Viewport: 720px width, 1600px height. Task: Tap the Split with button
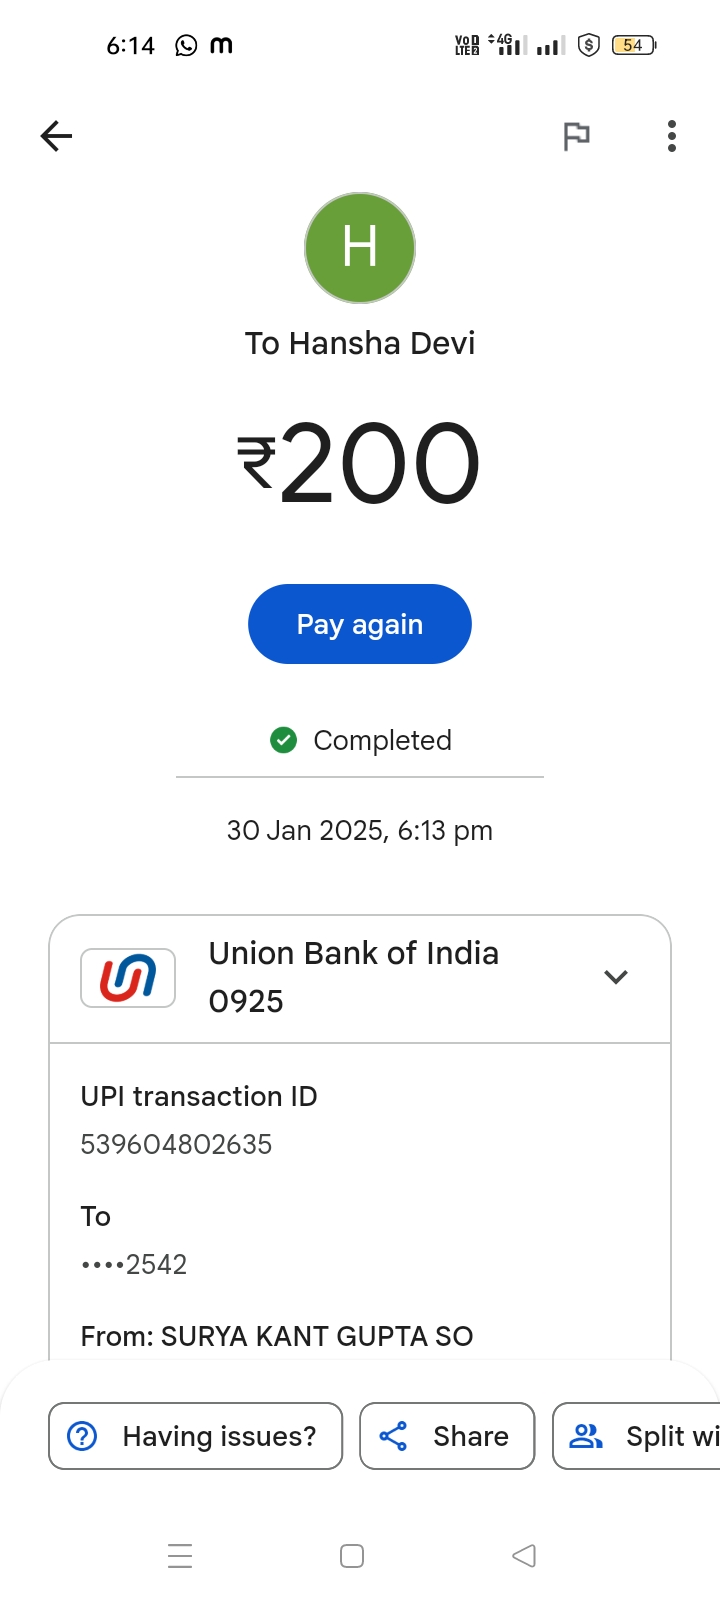point(640,1436)
